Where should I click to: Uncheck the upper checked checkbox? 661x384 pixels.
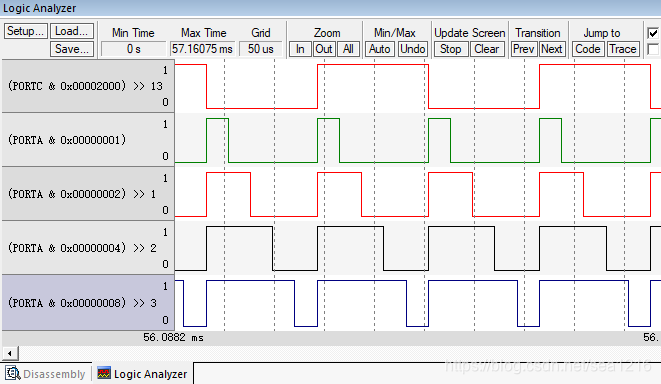(x=653, y=33)
